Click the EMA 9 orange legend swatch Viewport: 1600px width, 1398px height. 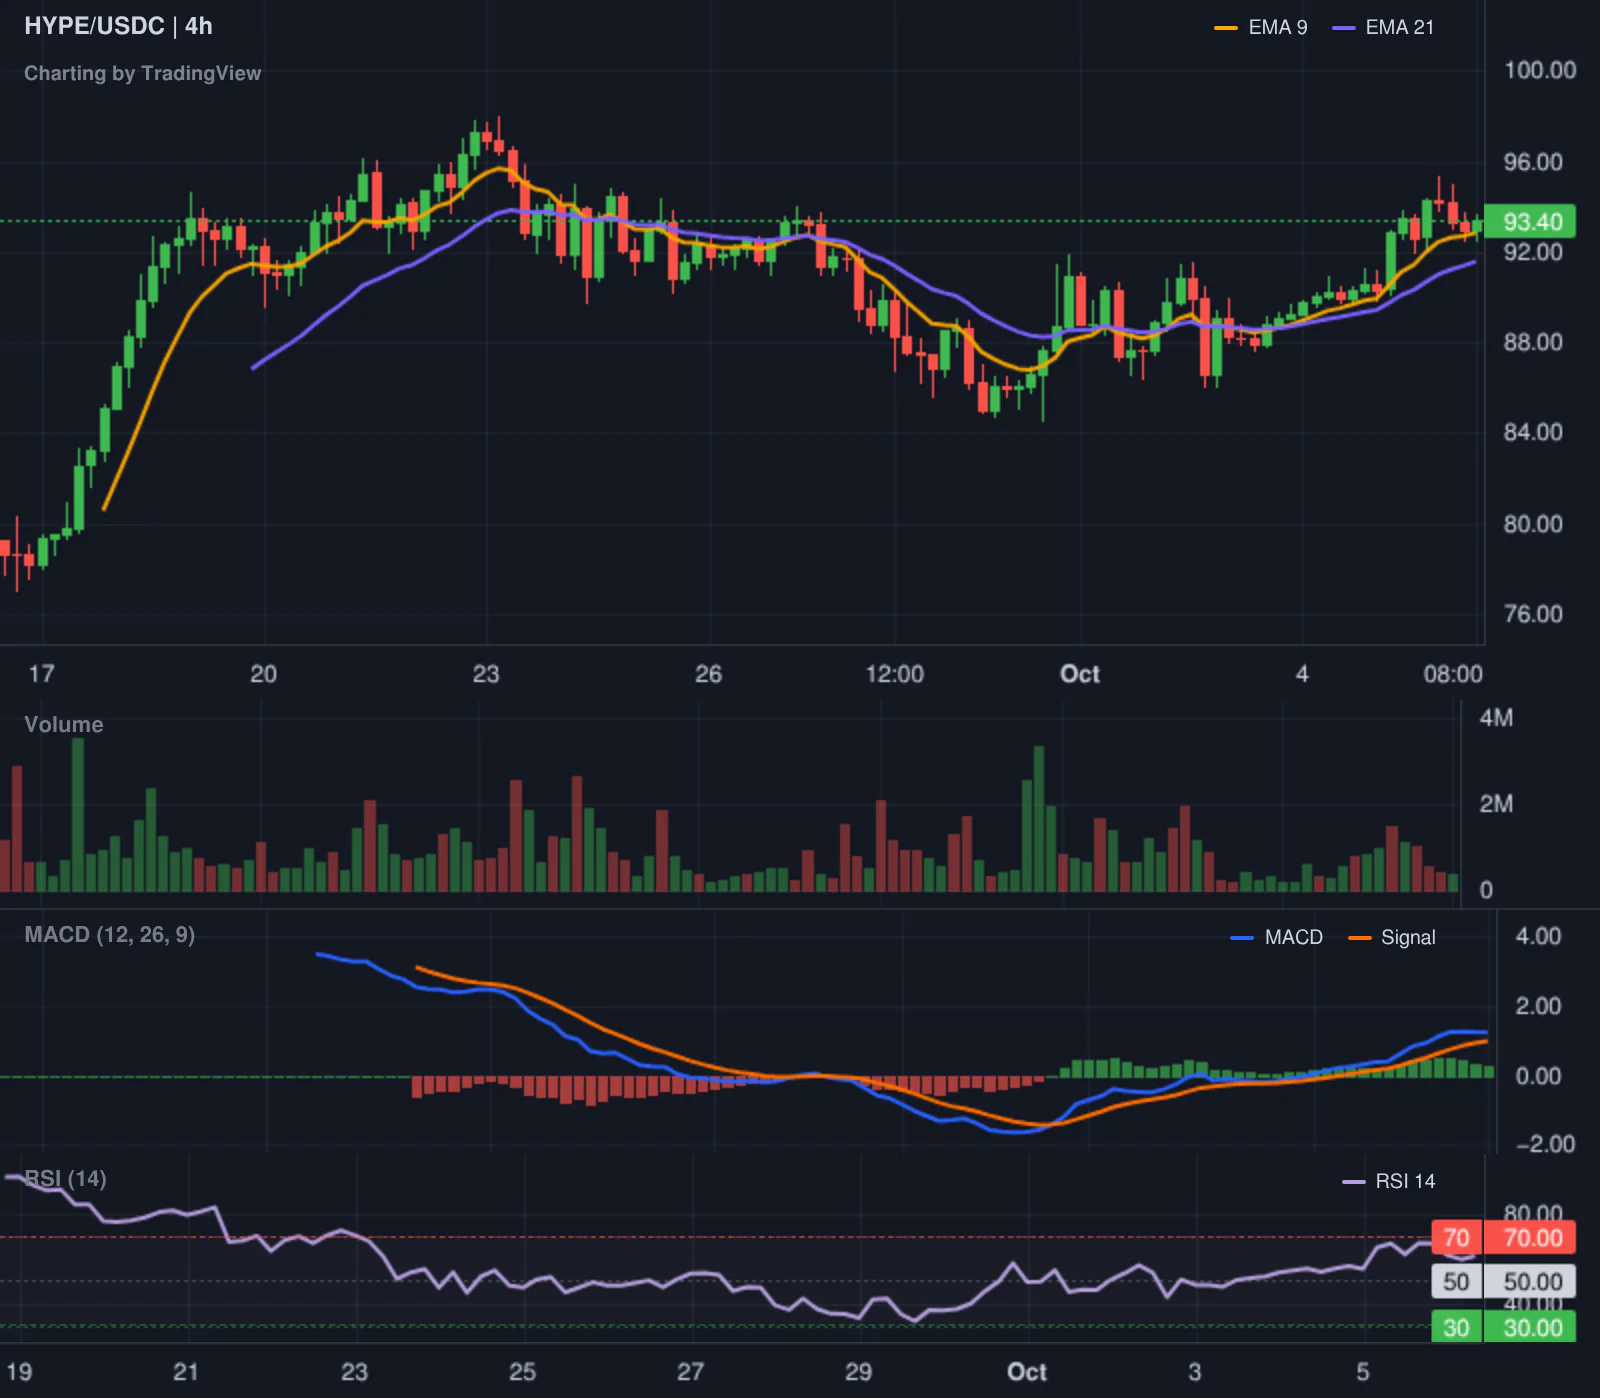pos(1226,28)
